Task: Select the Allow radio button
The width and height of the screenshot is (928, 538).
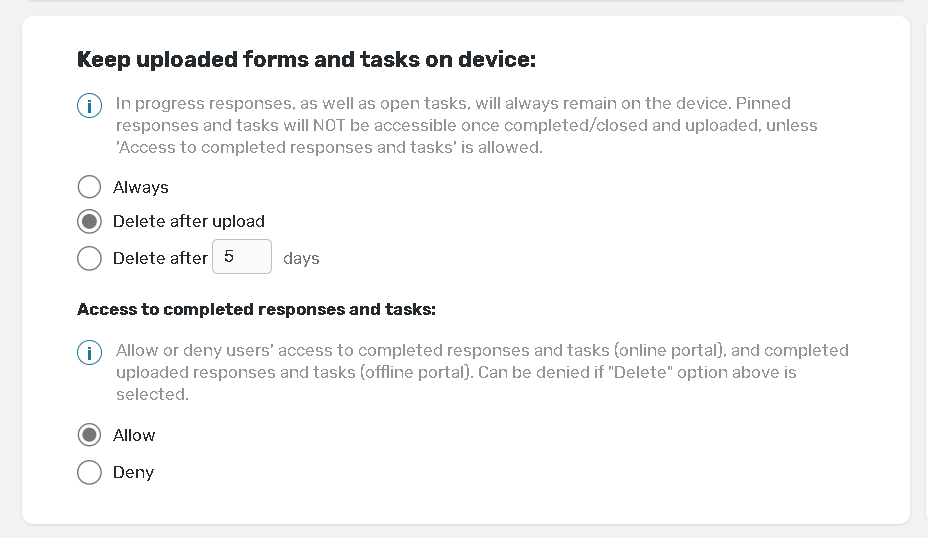Action: point(89,435)
